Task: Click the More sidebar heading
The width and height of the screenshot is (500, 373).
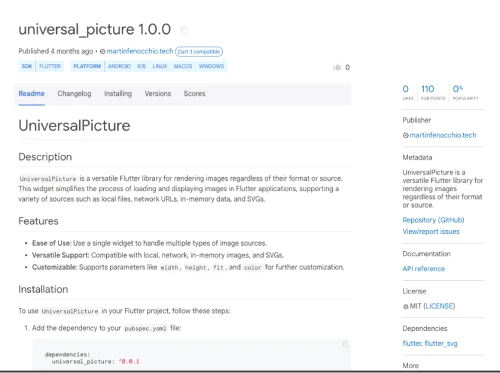Action: coord(410,365)
